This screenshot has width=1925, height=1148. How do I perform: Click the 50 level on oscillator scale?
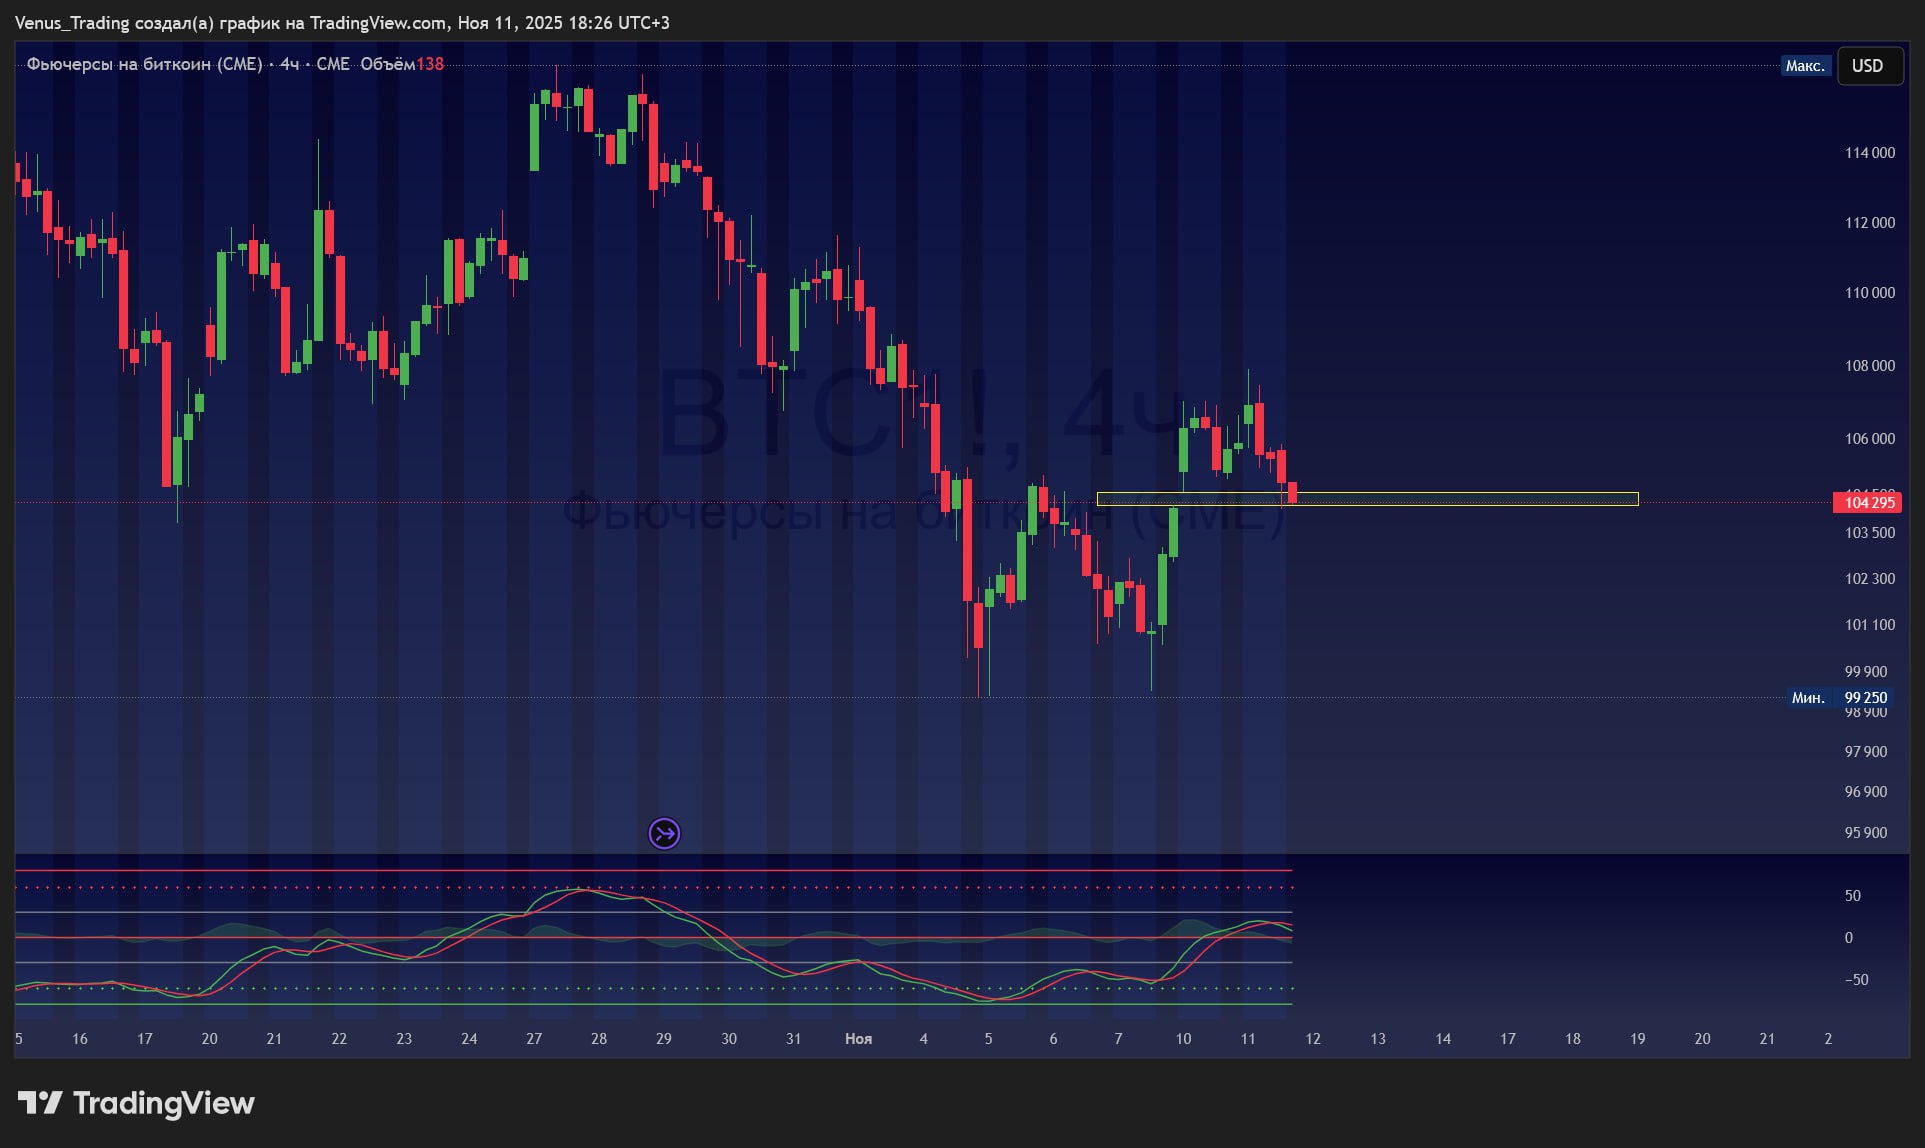(x=1852, y=896)
